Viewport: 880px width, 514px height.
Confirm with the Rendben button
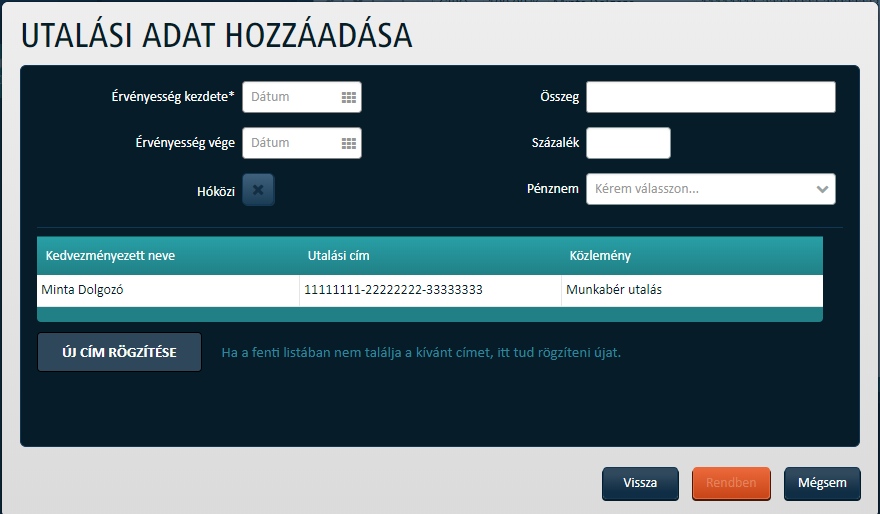coord(731,483)
